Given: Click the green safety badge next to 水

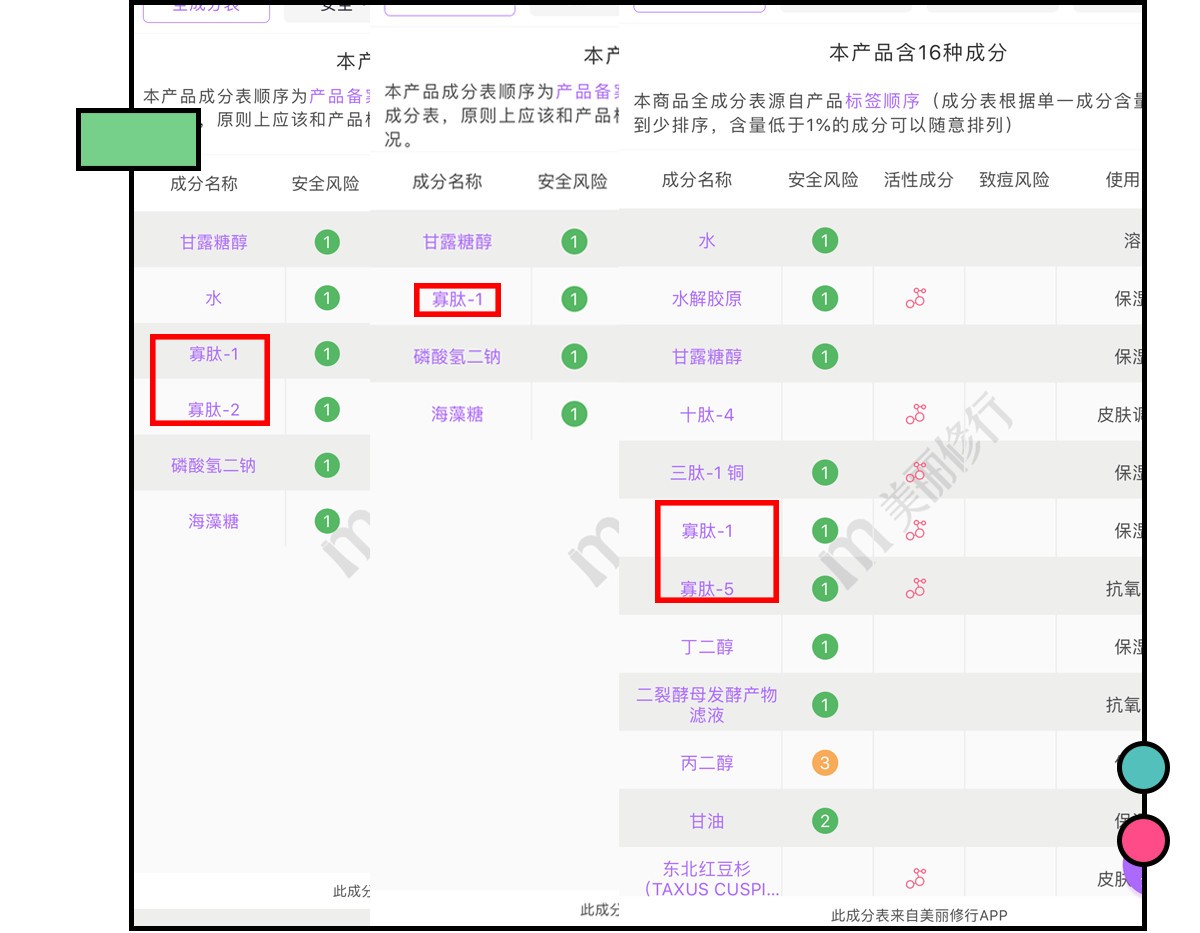Looking at the screenshot, I should (x=824, y=240).
